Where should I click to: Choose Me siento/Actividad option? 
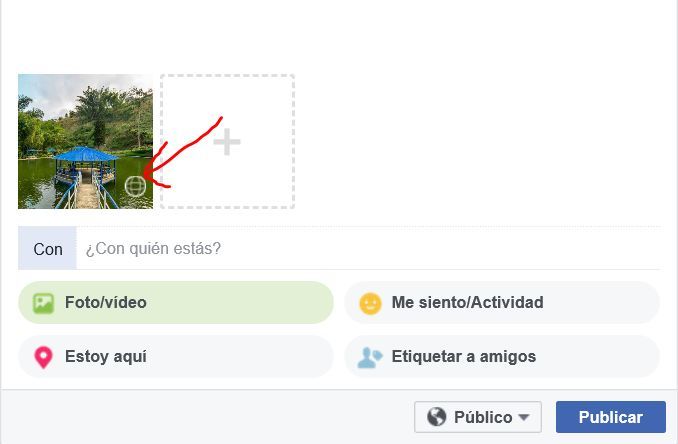click(x=502, y=303)
